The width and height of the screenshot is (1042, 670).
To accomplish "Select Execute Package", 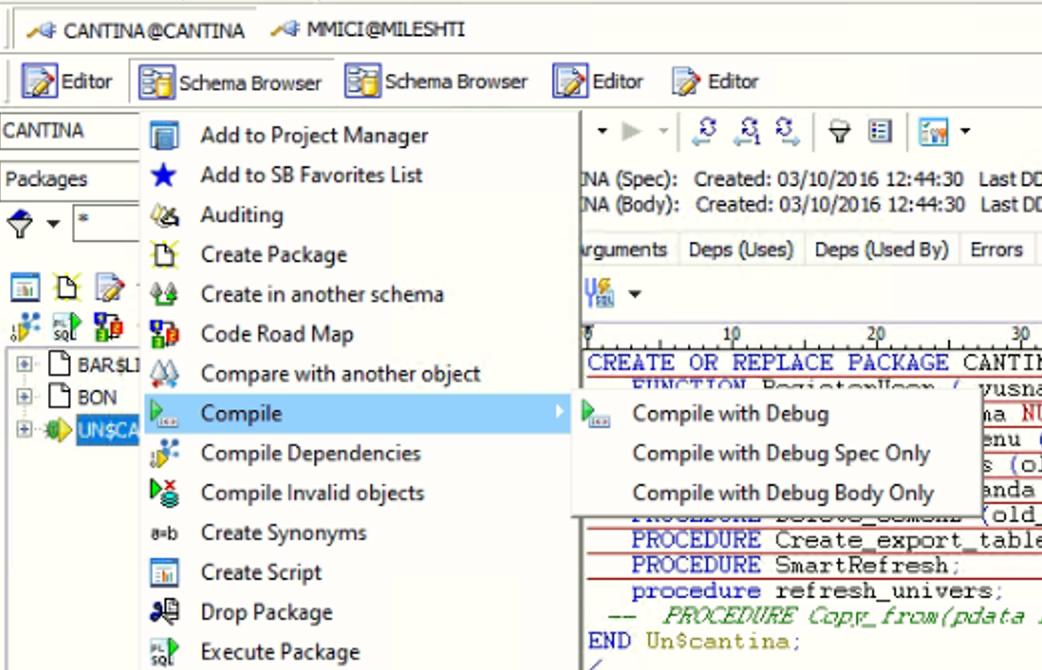I will point(280,652).
